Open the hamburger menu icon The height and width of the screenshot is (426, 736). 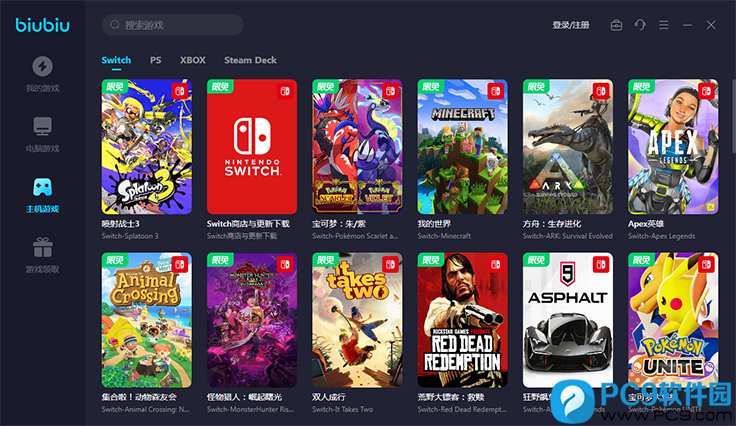pyautogui.click(x=664, y=25)
